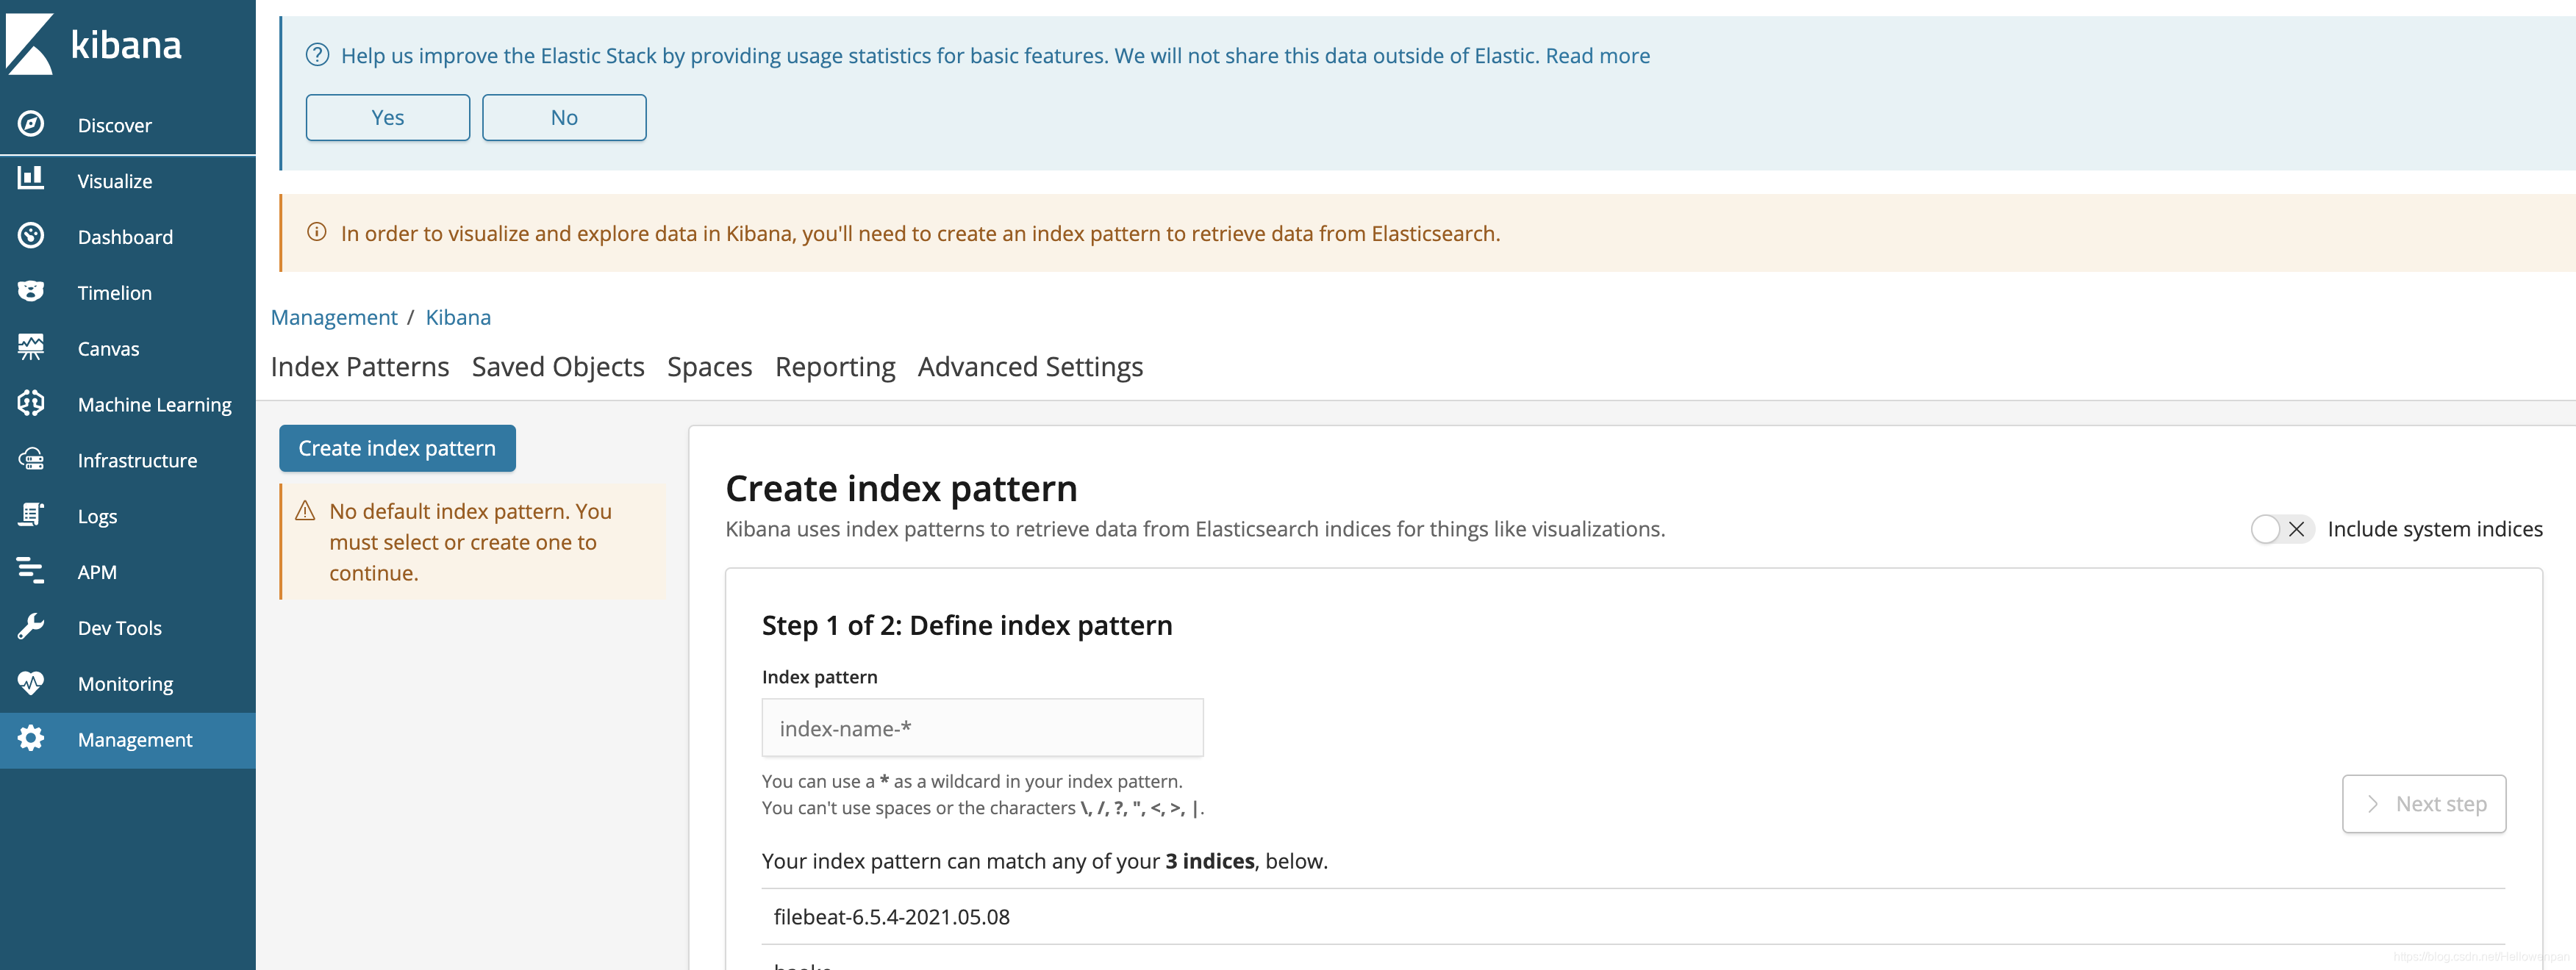Switch to the Spaces tab
Viewport: 2576px width, 970px height.
(x=709, y=367)
